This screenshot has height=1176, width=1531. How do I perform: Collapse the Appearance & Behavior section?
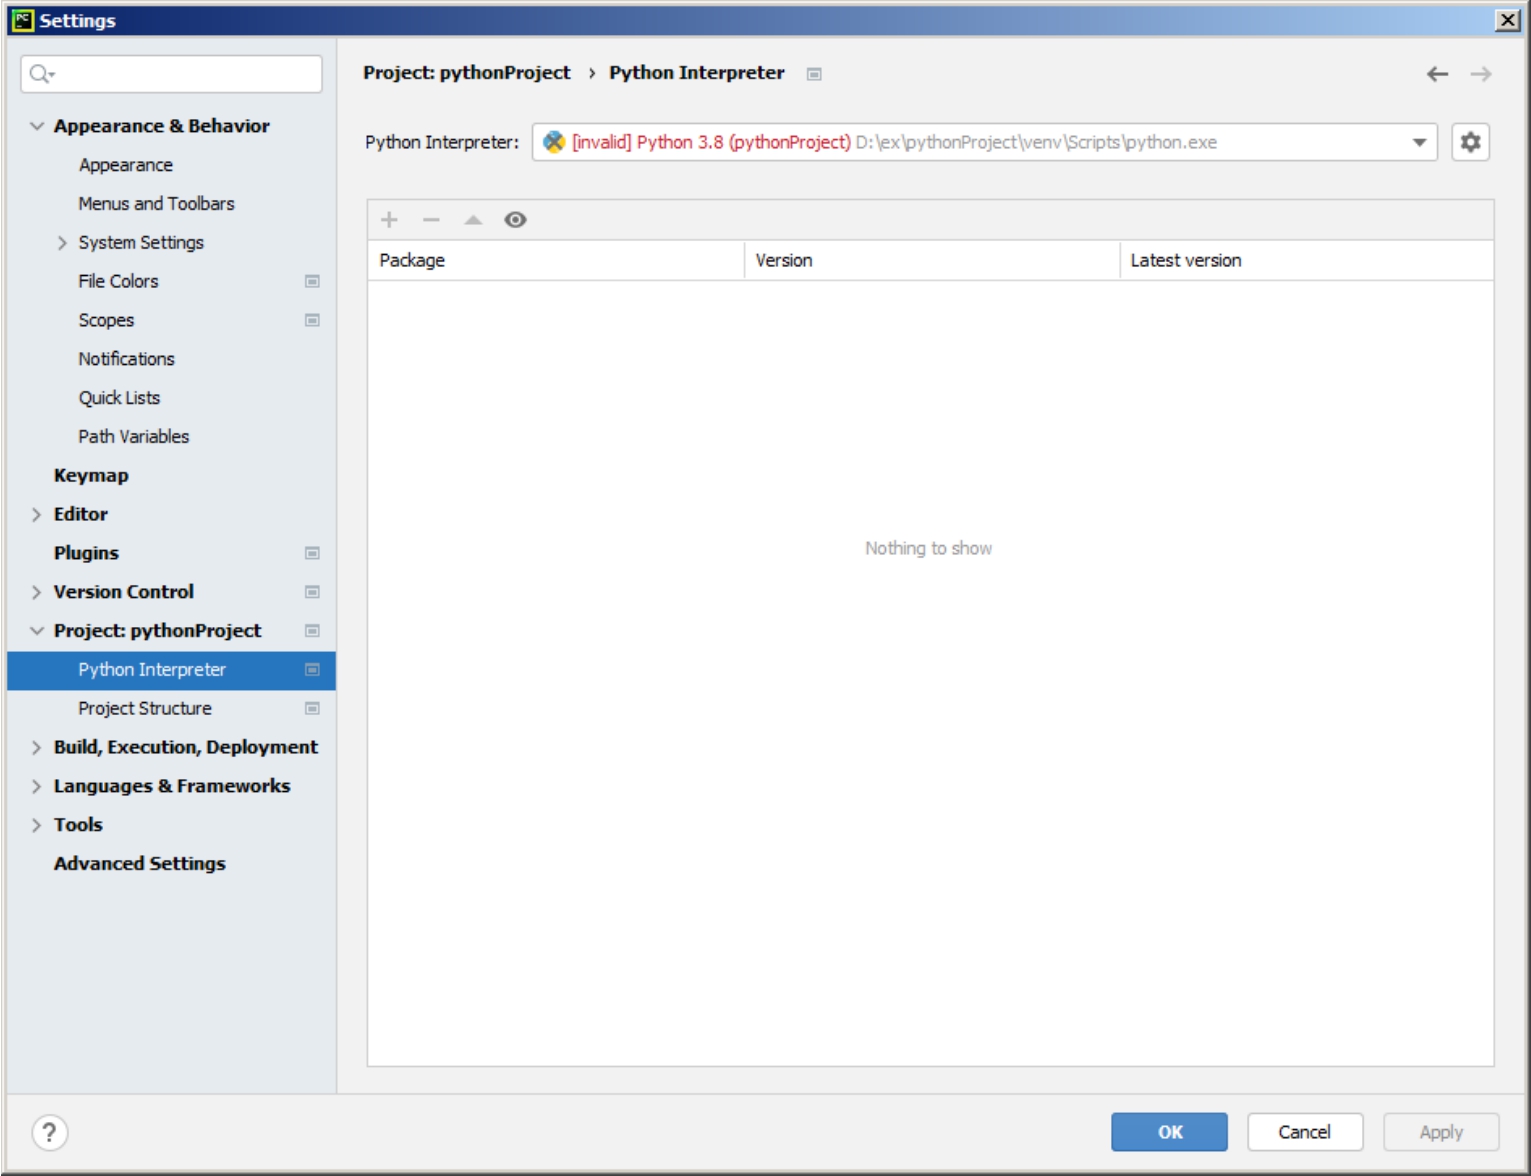tap(37, 126)
